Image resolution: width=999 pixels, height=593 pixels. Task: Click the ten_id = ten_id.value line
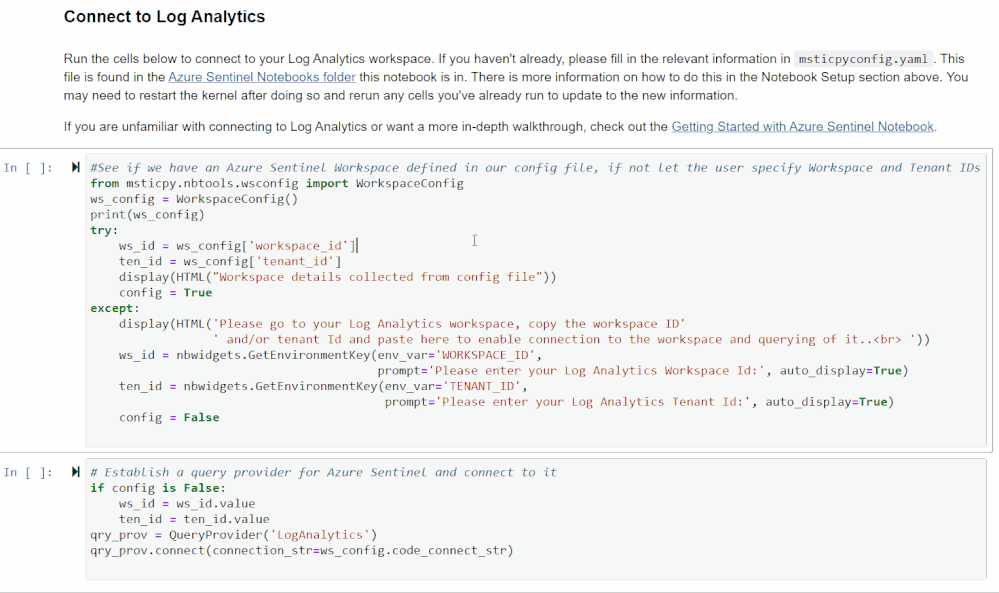[194, 519]
